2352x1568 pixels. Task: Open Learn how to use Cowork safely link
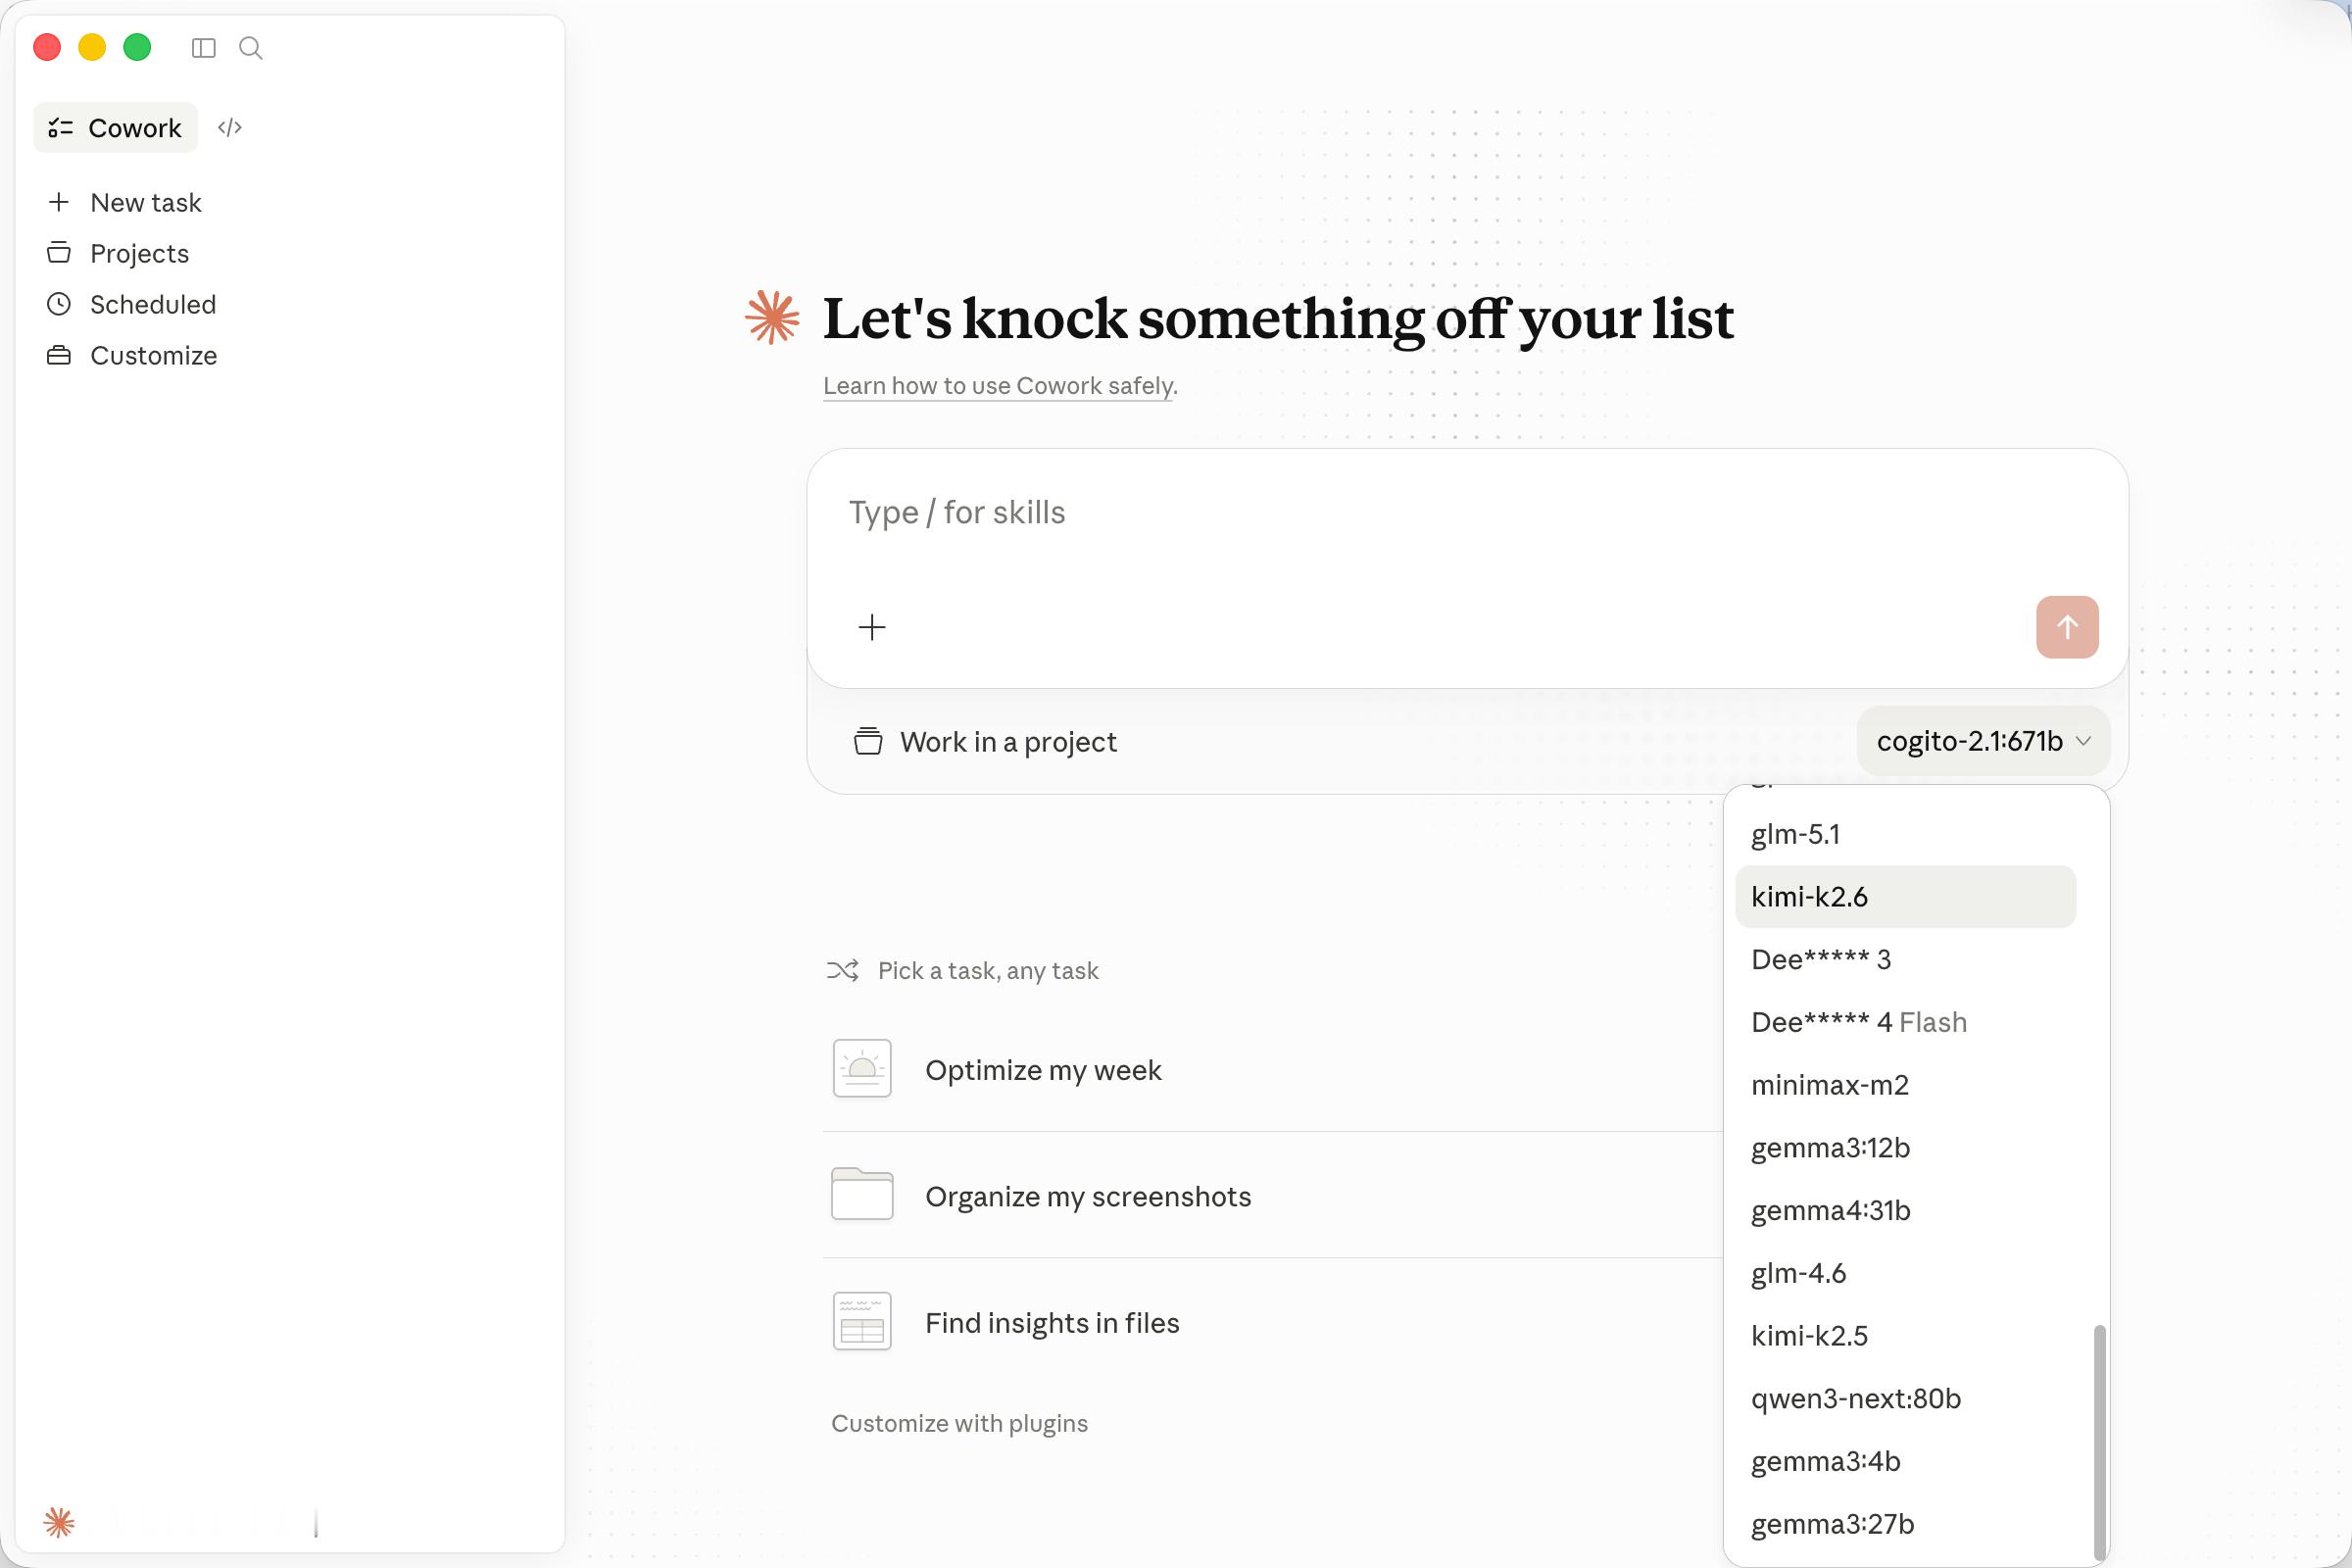point(1000,386)
